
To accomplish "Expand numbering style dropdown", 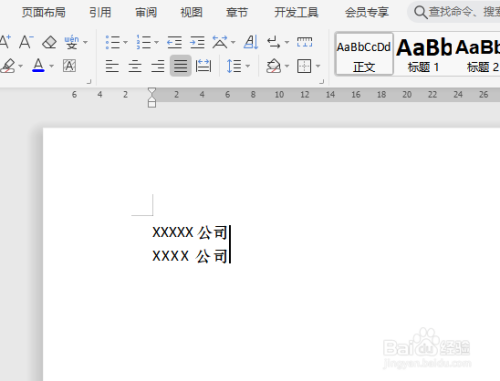I will point(156,42).
